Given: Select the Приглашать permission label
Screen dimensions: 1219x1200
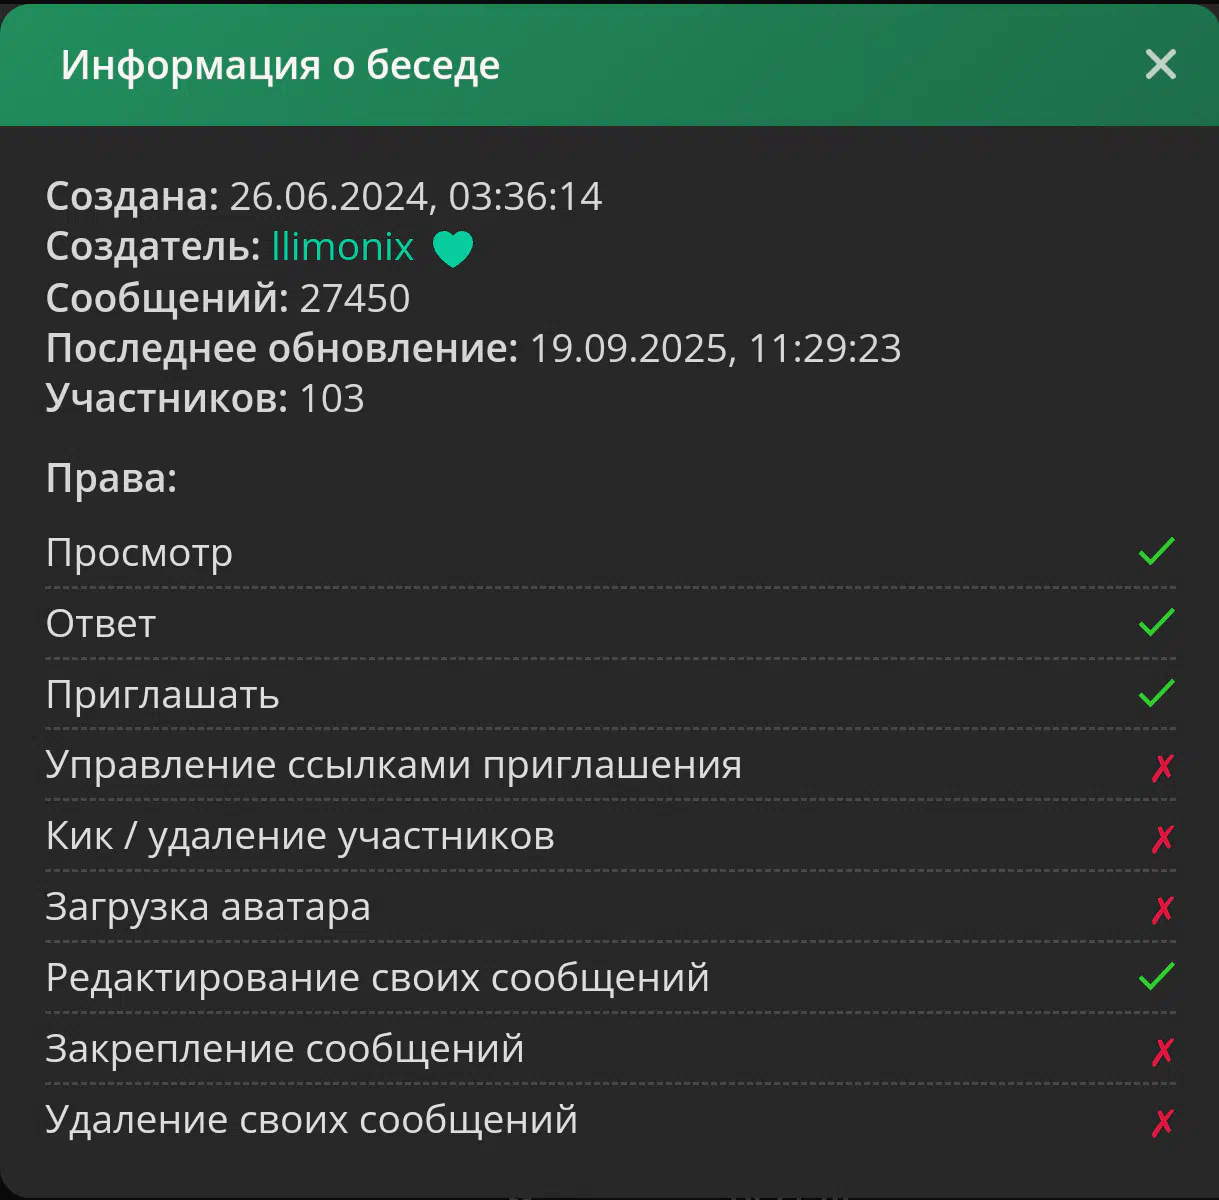Looking at the screenshot, I should [x=162, y=695].
